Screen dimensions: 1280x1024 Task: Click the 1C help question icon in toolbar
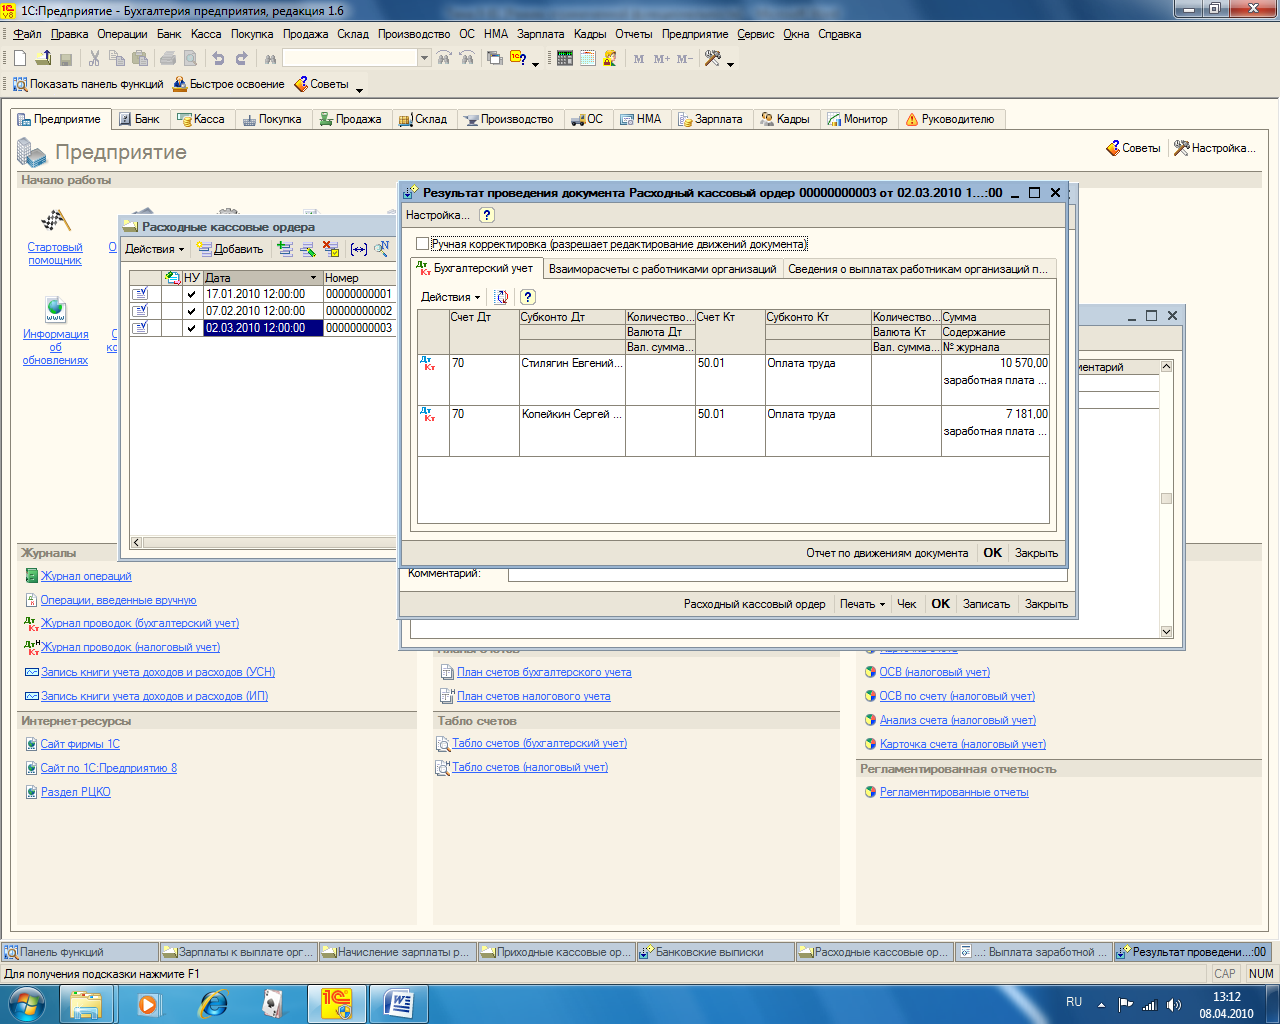click(x=518, y=59)
